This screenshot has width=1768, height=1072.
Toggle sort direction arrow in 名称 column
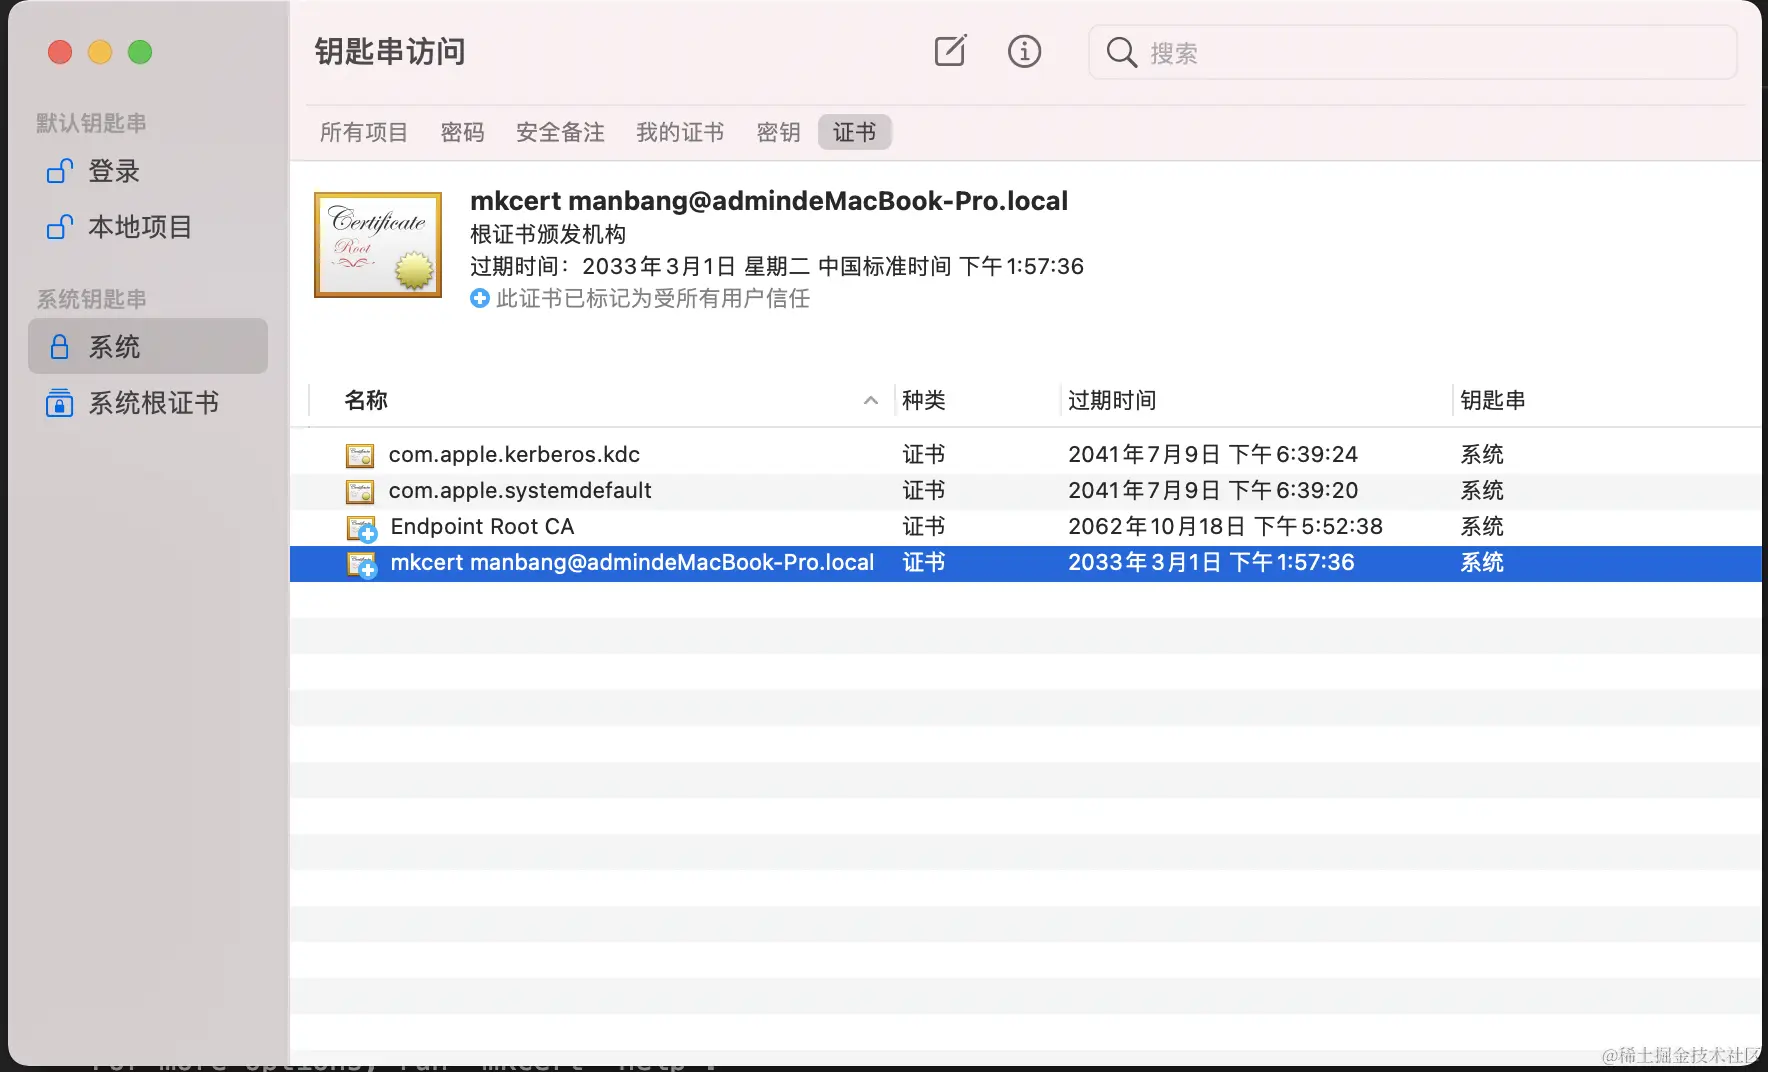pos(871,400)
